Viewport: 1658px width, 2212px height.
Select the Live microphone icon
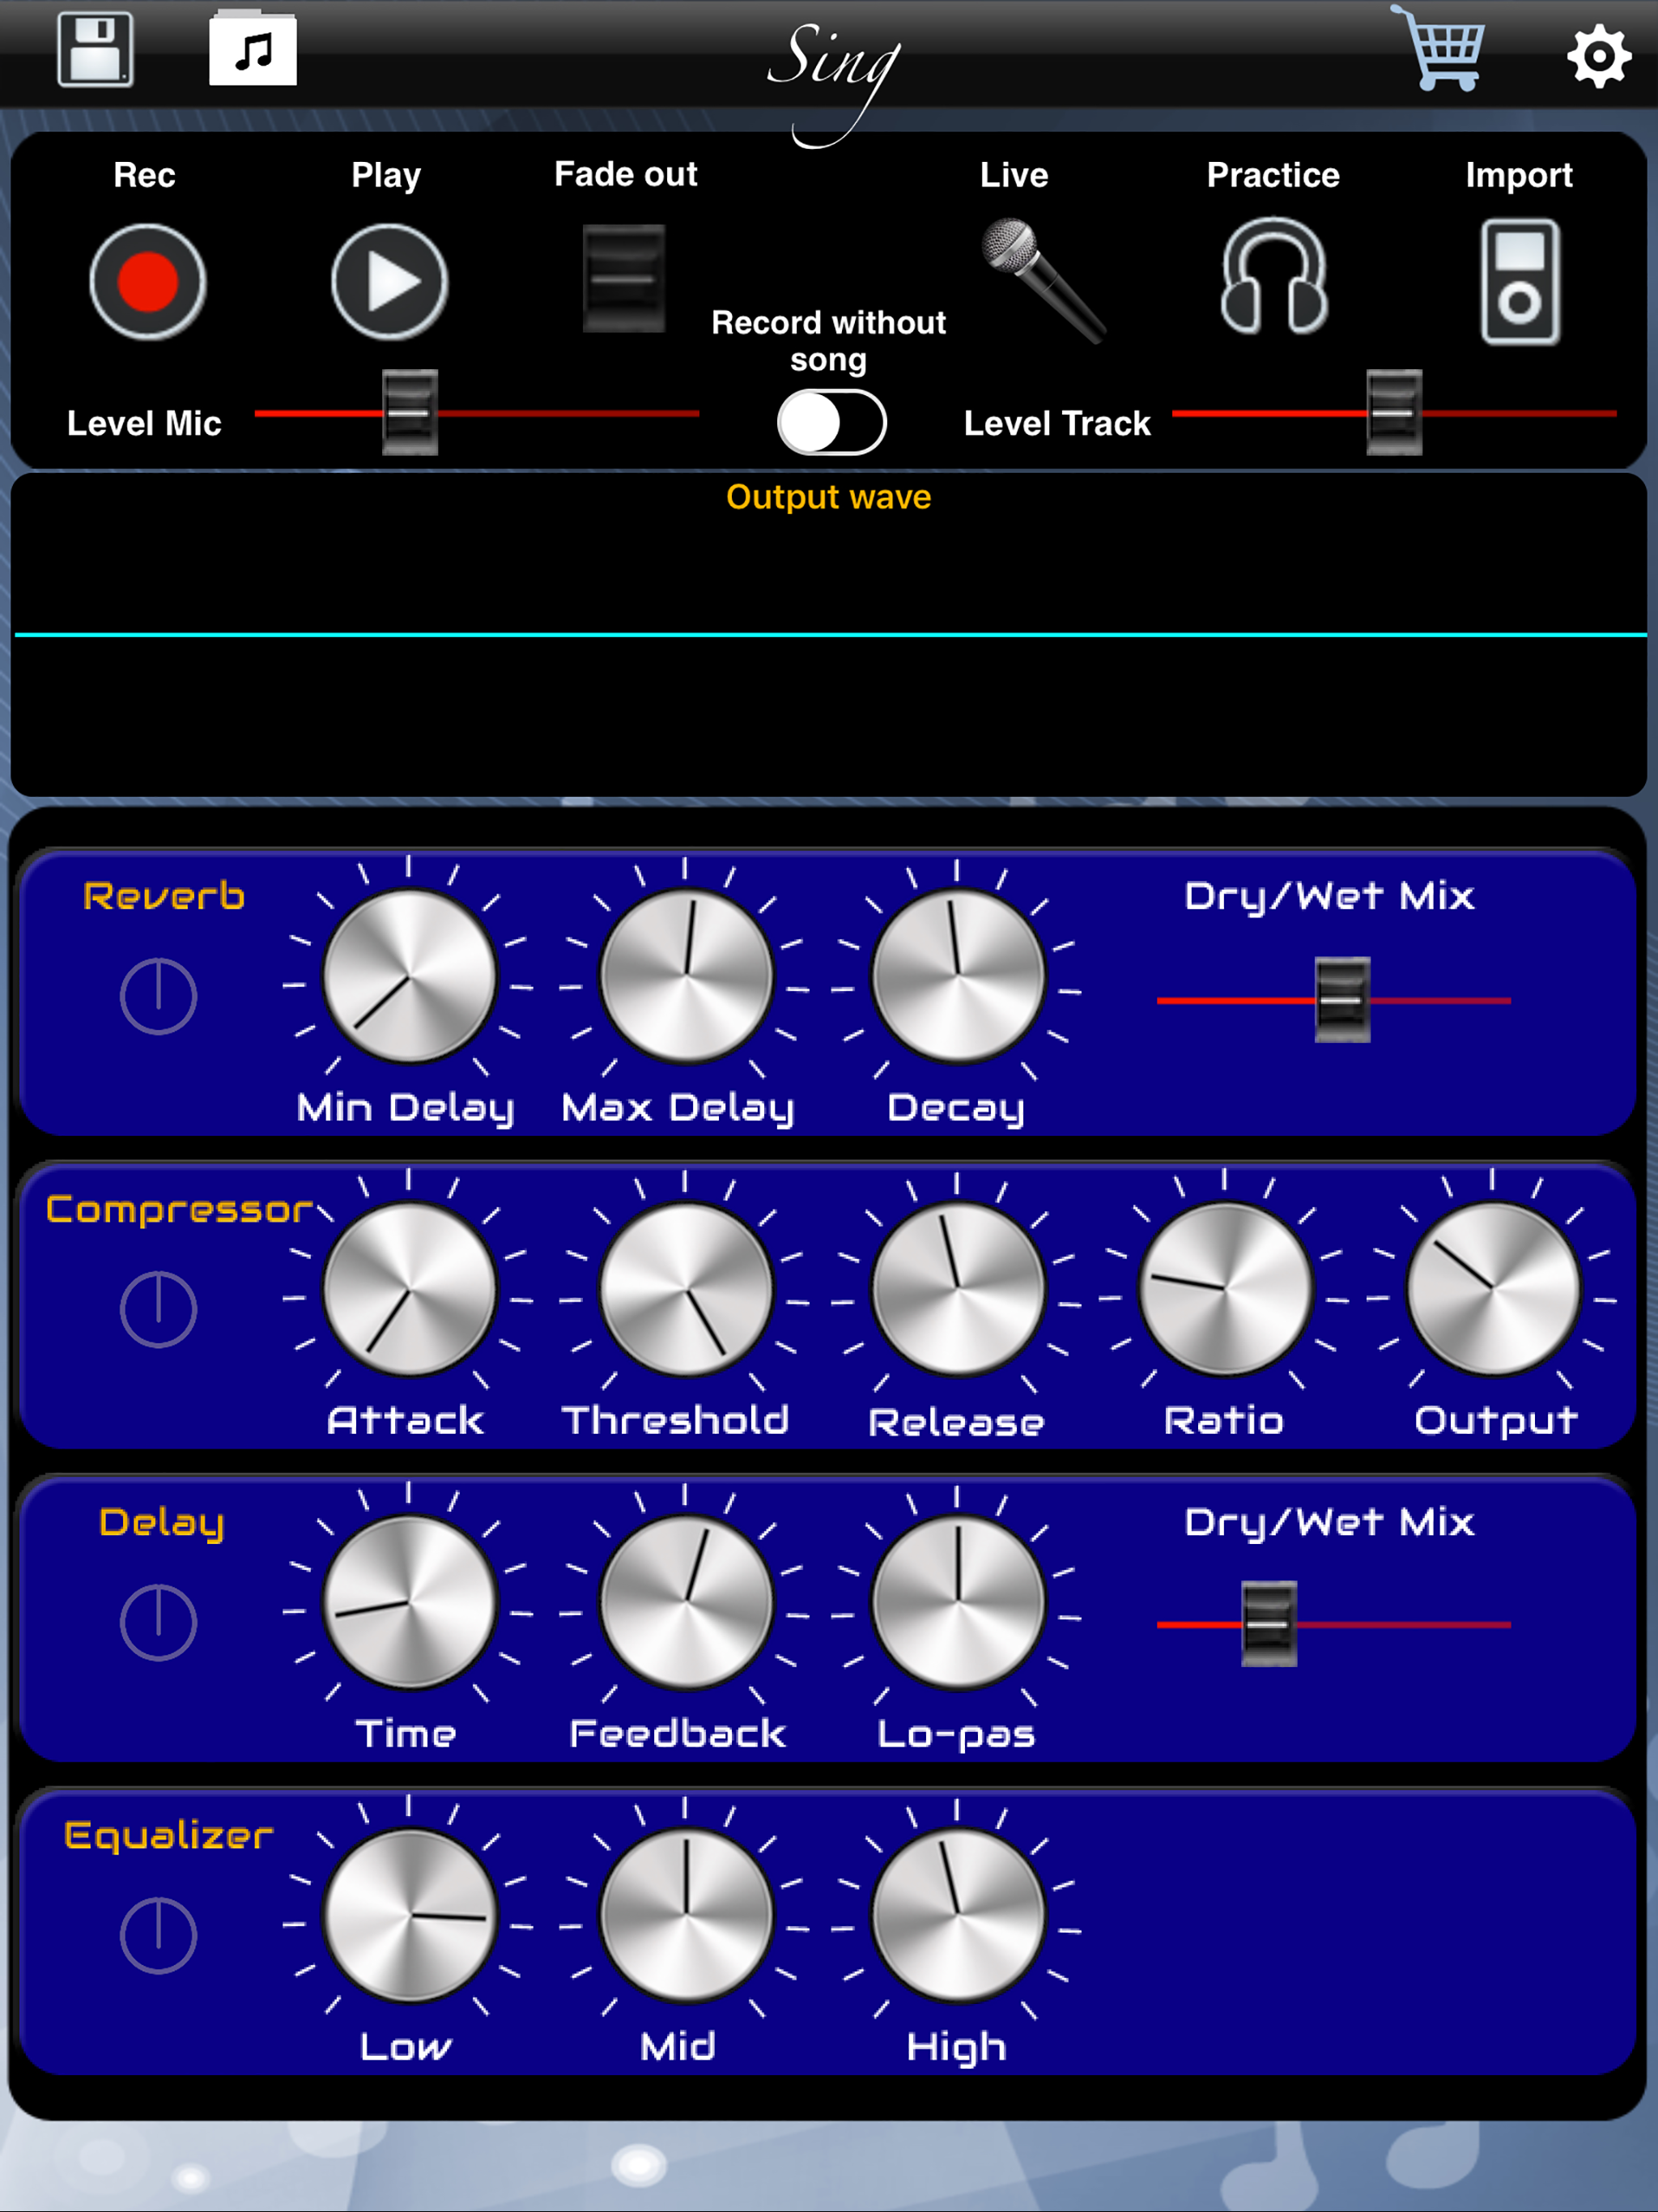[1040, 281]
